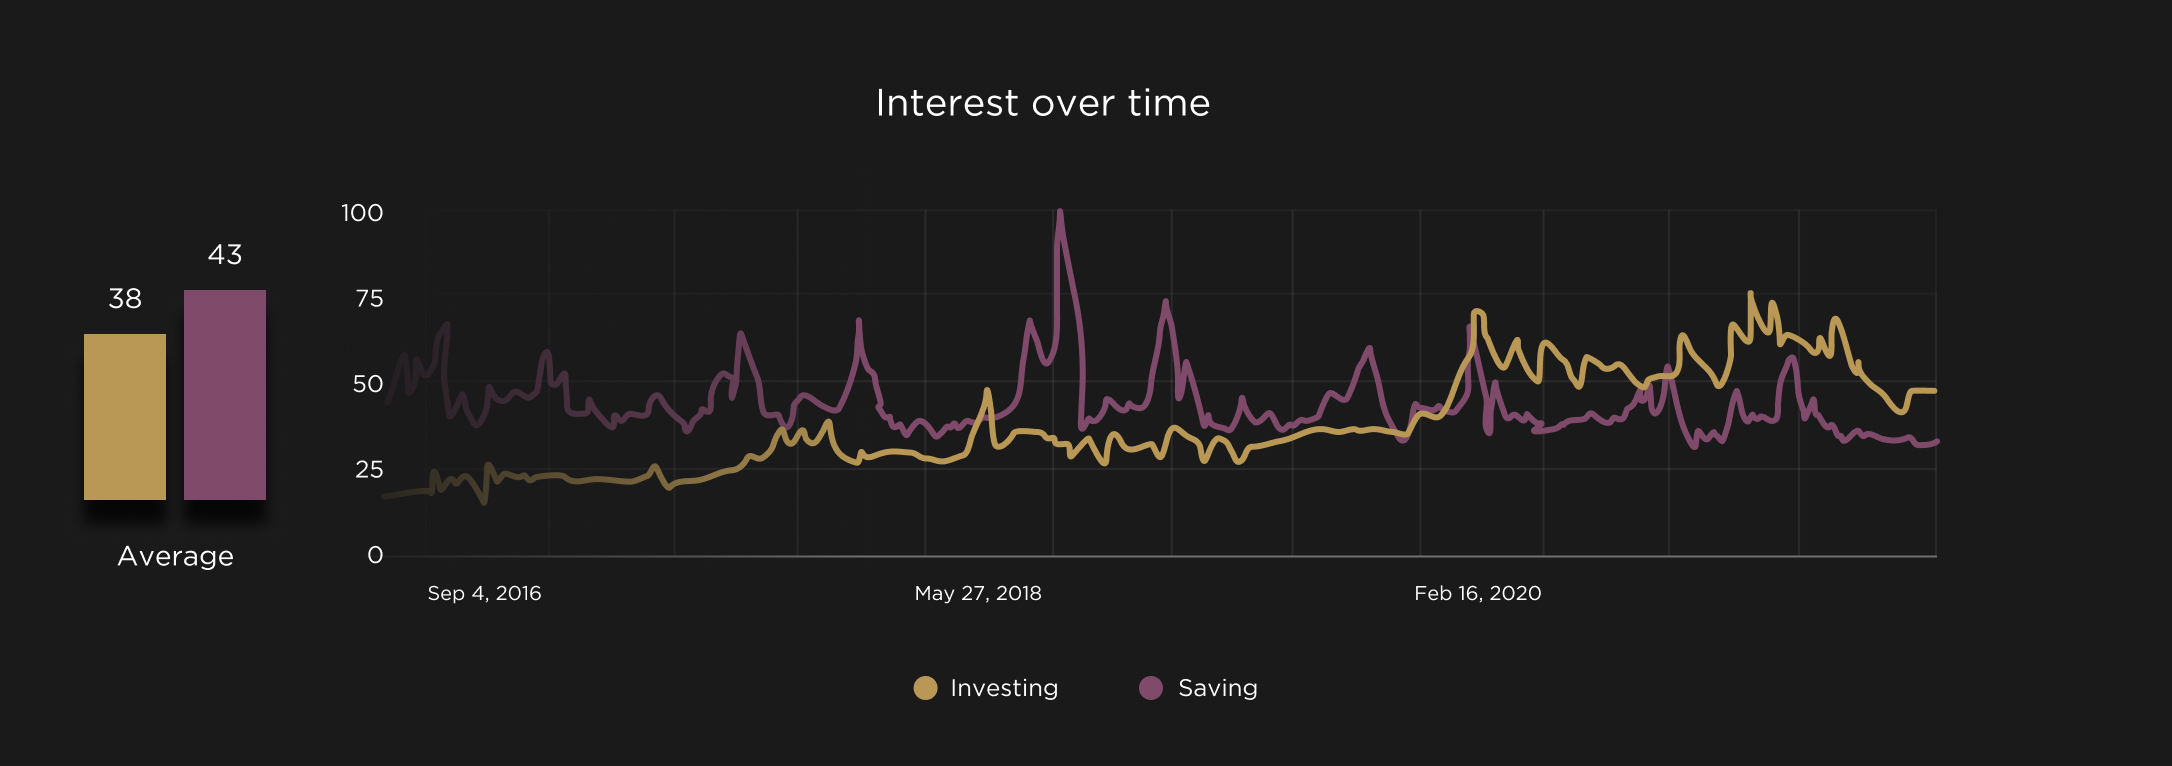Click the highest peak of the Saving line

coord(1059,212)
